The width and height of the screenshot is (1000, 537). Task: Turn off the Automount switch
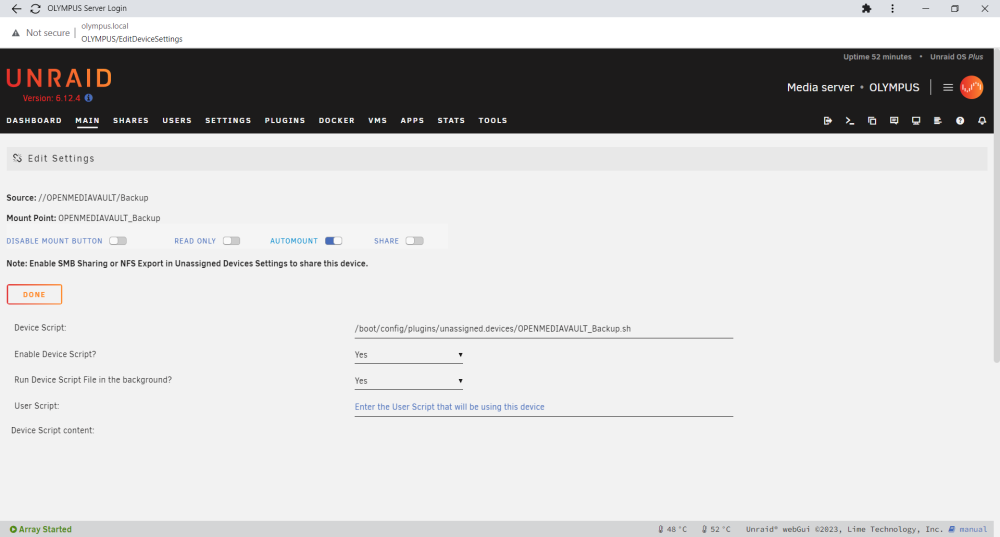[x=334, y=241]
